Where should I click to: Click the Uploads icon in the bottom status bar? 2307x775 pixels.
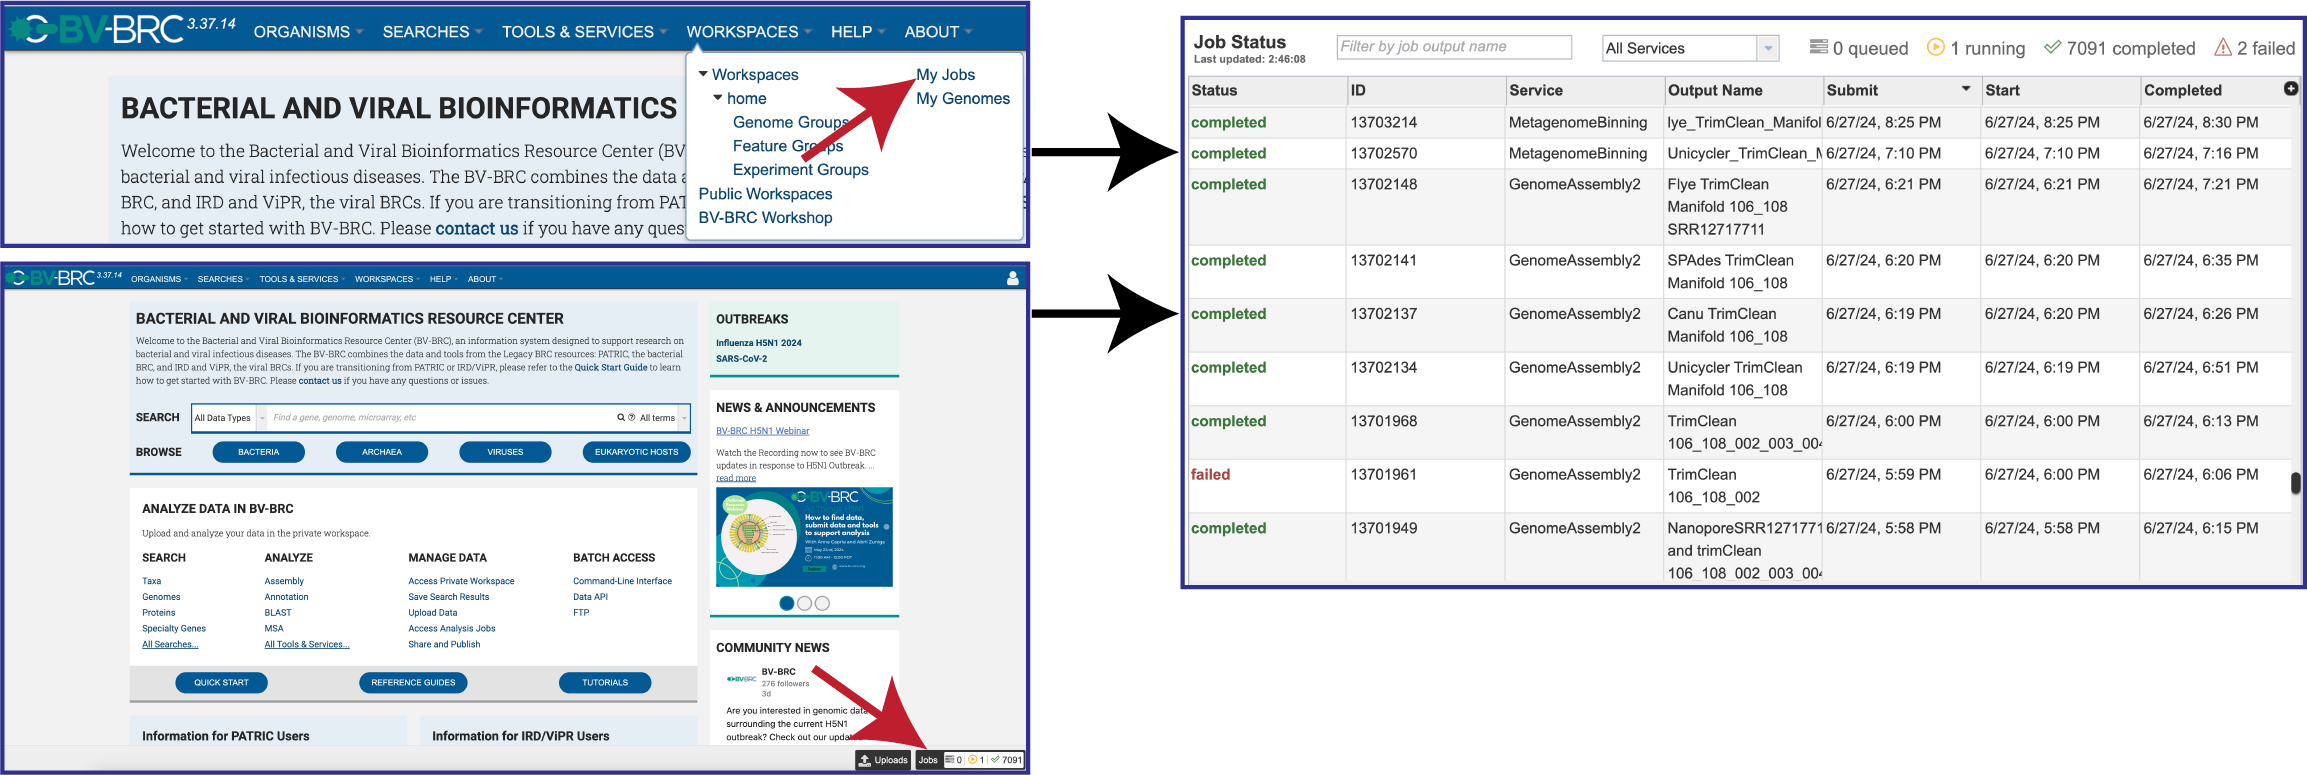click(x=865, y=760)
